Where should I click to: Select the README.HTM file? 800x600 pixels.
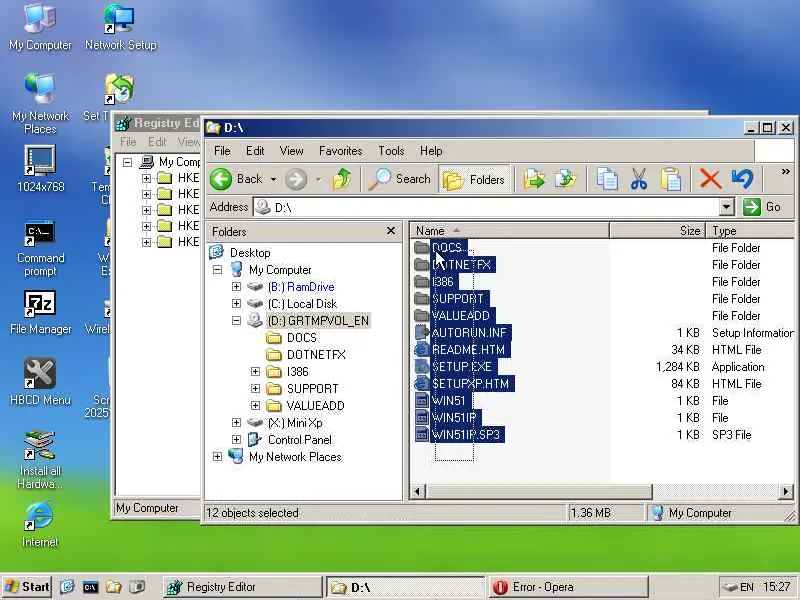468,350
